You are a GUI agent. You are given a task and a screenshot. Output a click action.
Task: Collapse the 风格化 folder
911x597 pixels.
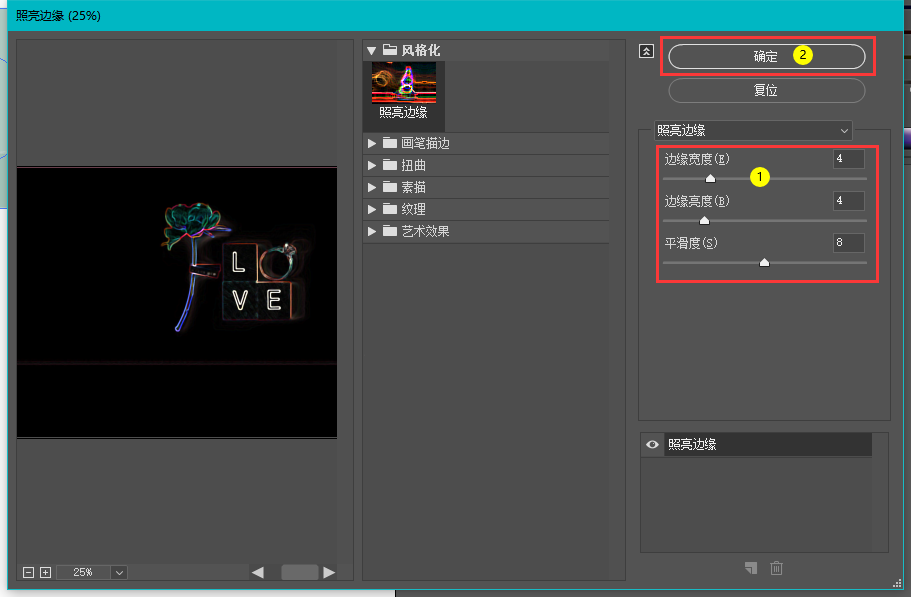click(x=371, y=51)
